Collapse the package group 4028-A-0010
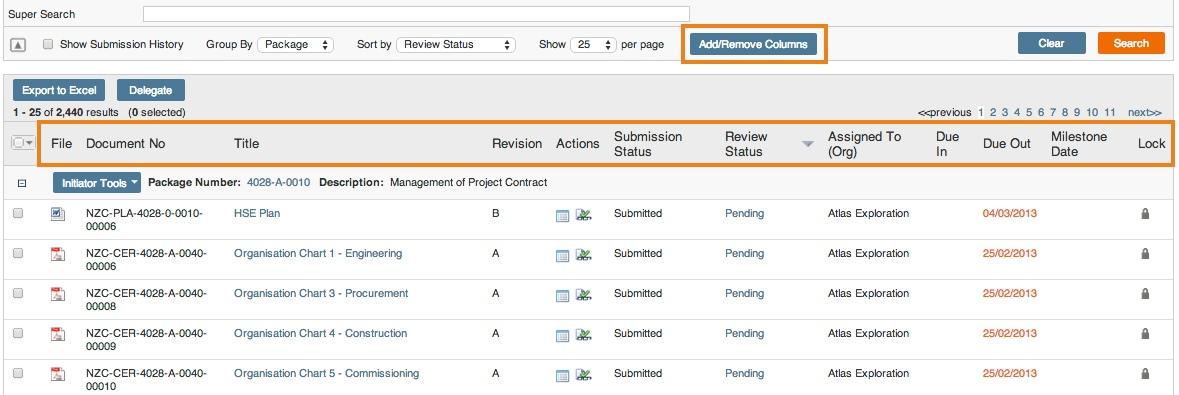Viewport: 1179px width, 395px height. tap(21, 183)
